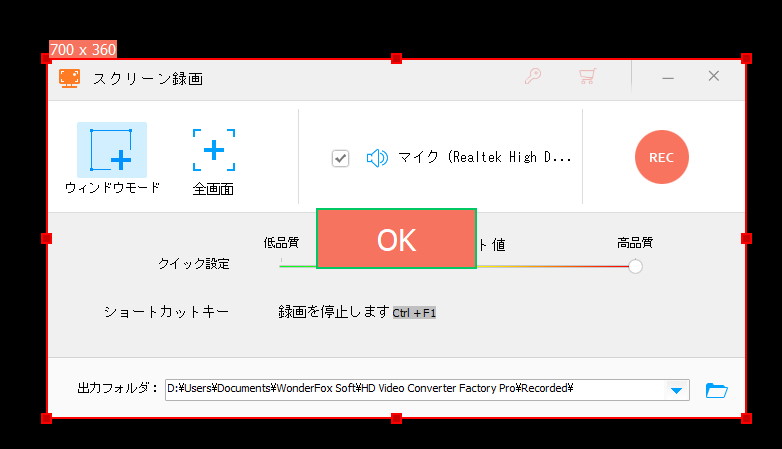Click the output folder path text field

(415, 390)
